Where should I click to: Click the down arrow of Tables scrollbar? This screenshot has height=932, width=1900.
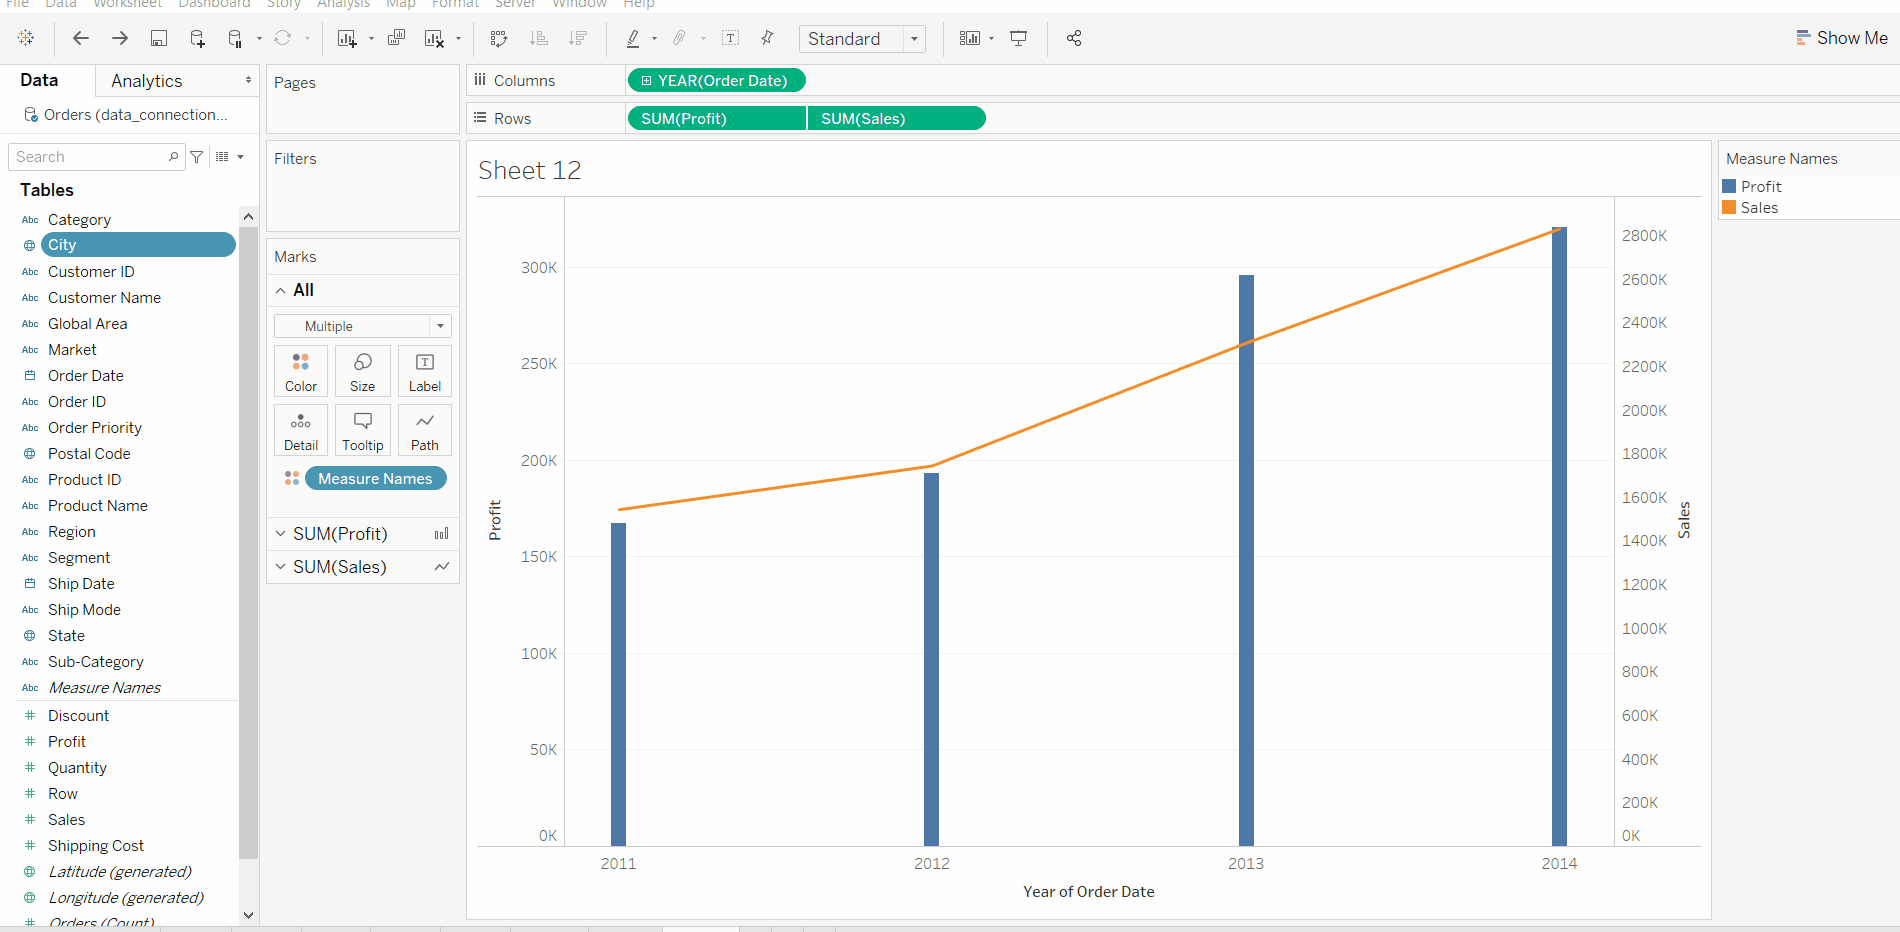click(248, 915)
